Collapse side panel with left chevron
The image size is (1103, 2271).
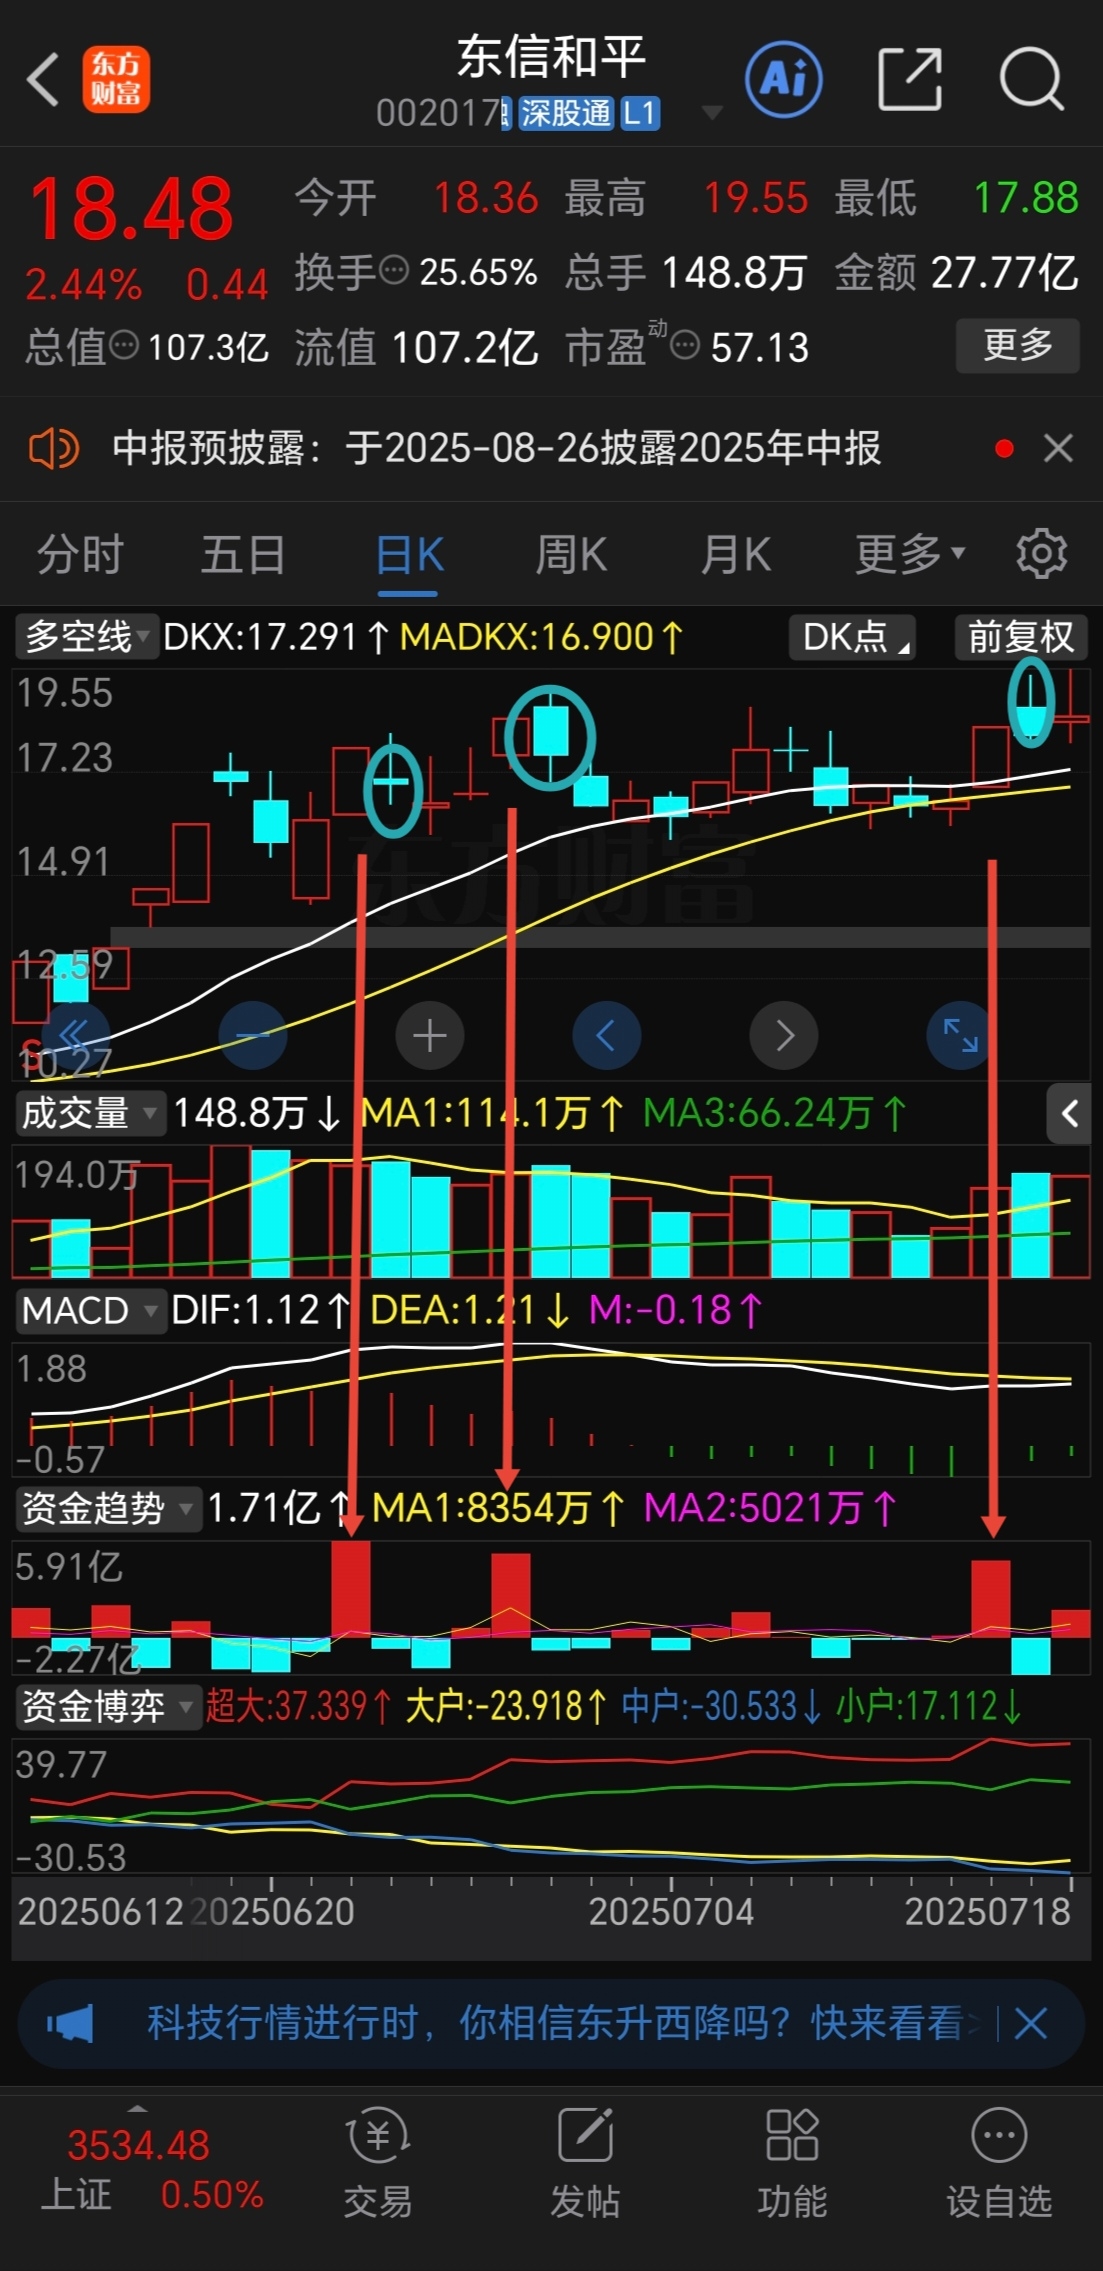[1069, 1113]
